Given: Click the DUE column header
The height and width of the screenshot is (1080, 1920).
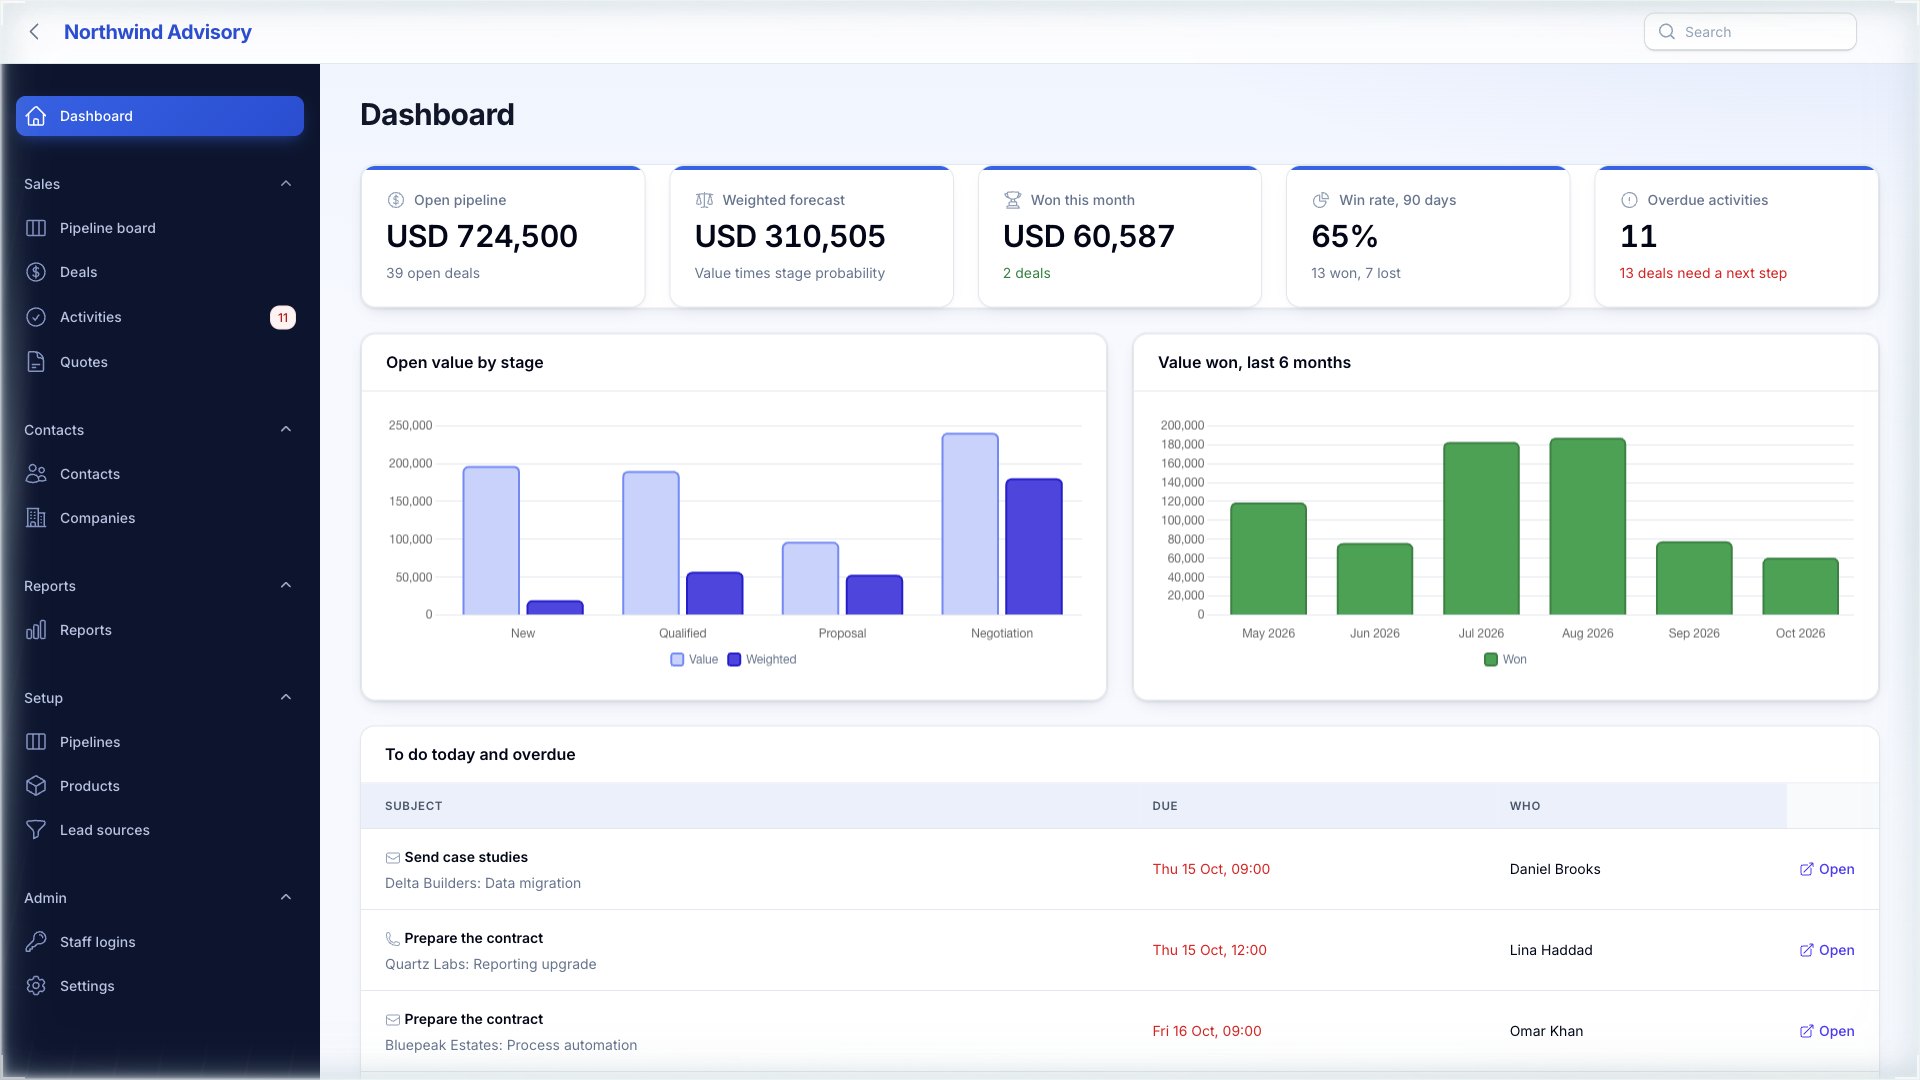Looking at the screenshot, I should tap(1164, 806).
